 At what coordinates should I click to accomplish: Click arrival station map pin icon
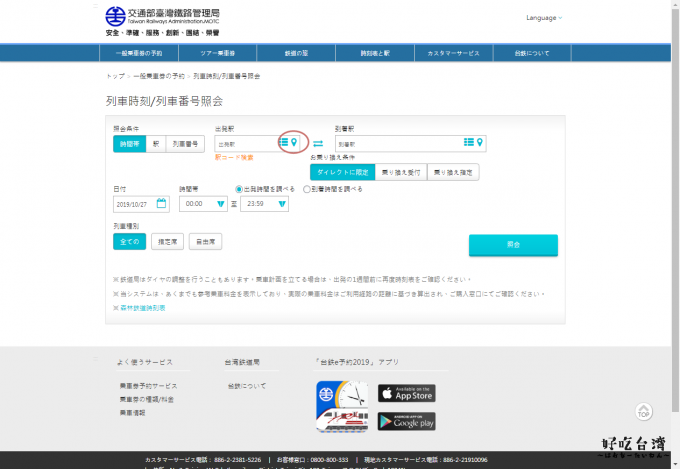[480, 143]
